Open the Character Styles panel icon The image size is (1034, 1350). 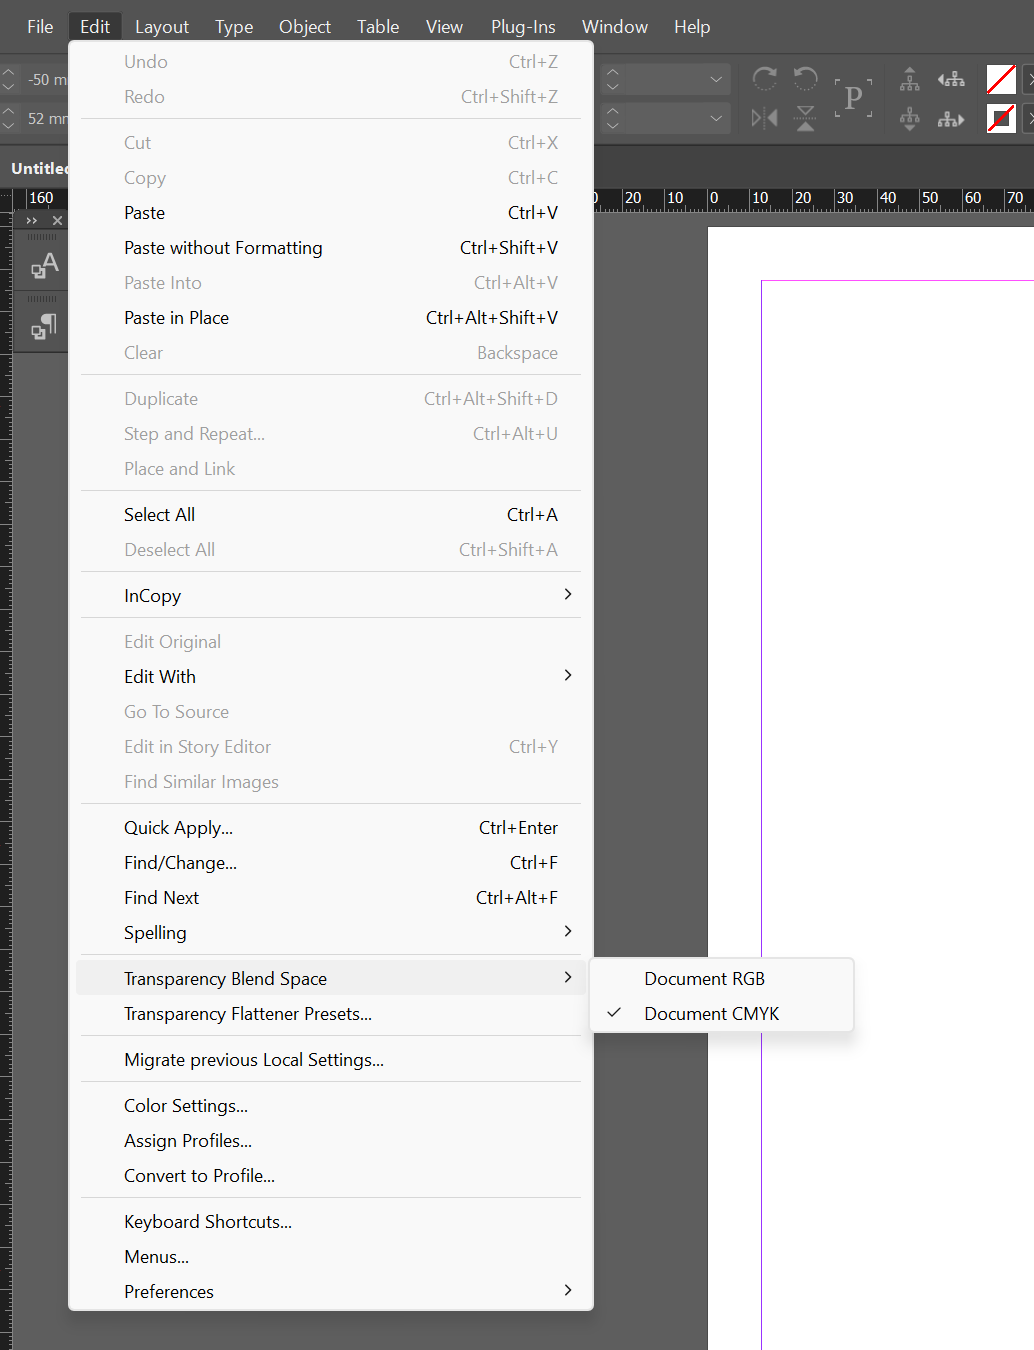tap(44, 266)
